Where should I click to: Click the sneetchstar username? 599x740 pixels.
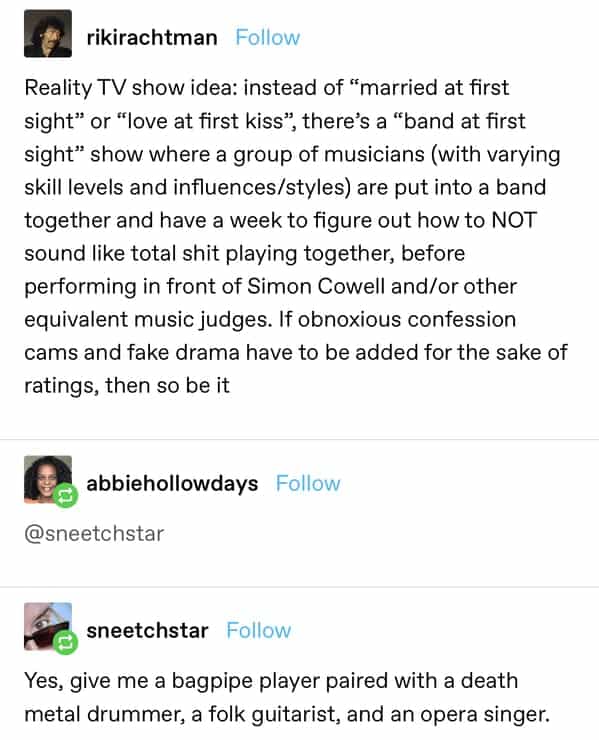(147, 631)
